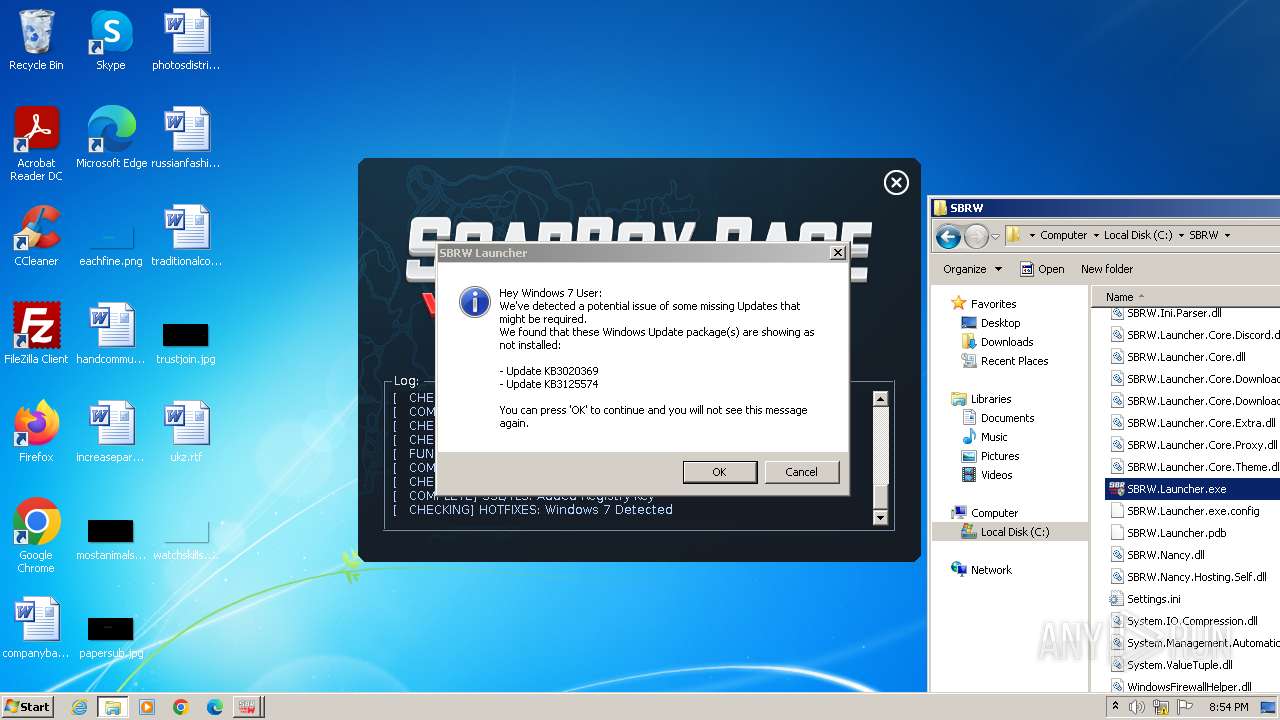Select the photosdistri... Word document icon
This screenshot has height=720, width=1280.
coord(186,41)
